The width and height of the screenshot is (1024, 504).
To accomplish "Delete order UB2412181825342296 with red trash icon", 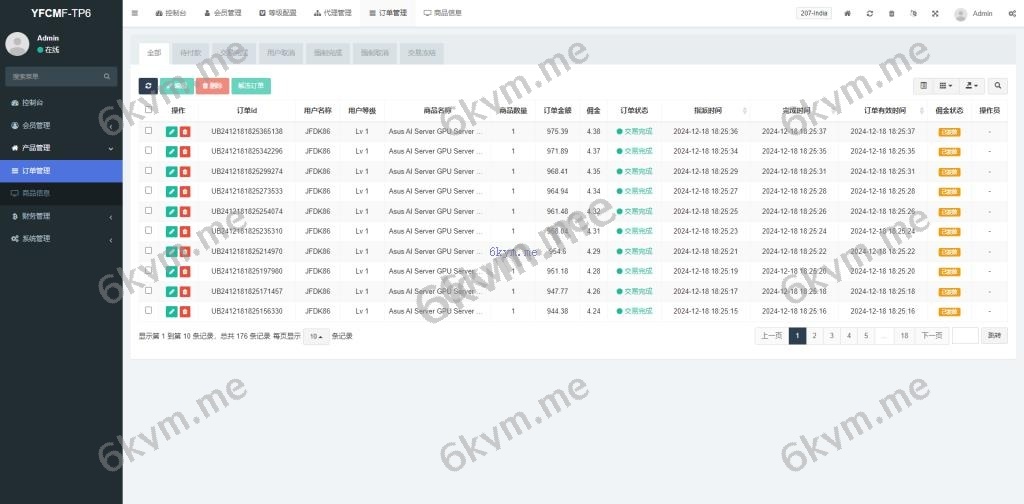I will coord(185,151).
